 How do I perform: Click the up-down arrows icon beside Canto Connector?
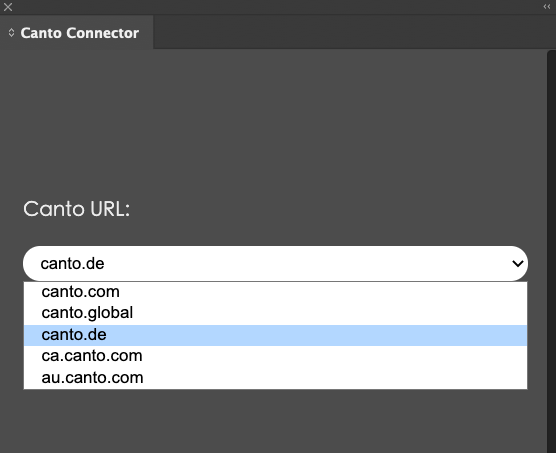coord(11,33)
